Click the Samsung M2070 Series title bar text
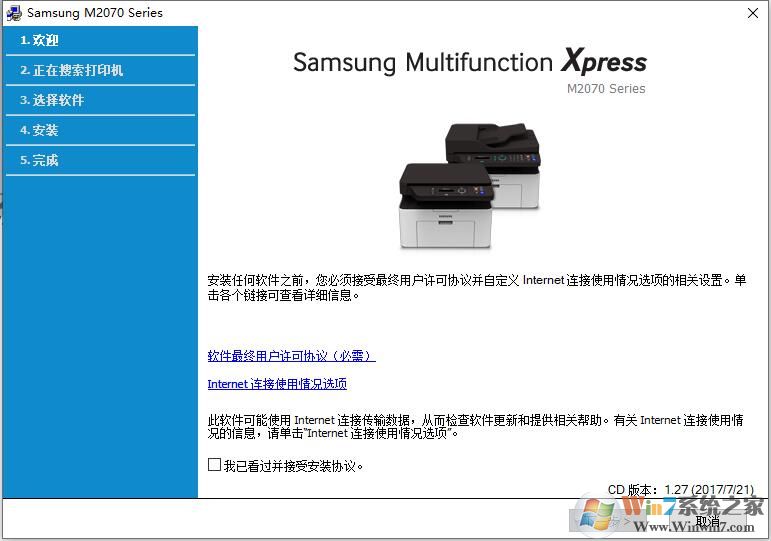Screen dimensions: 771x541 95,13
